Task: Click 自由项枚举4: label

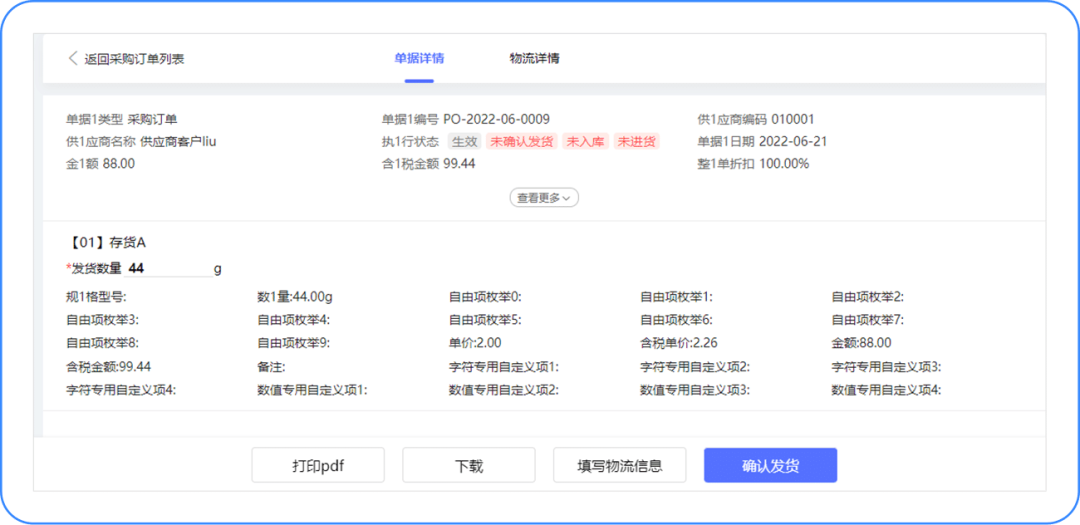Action: pos(294,320)
